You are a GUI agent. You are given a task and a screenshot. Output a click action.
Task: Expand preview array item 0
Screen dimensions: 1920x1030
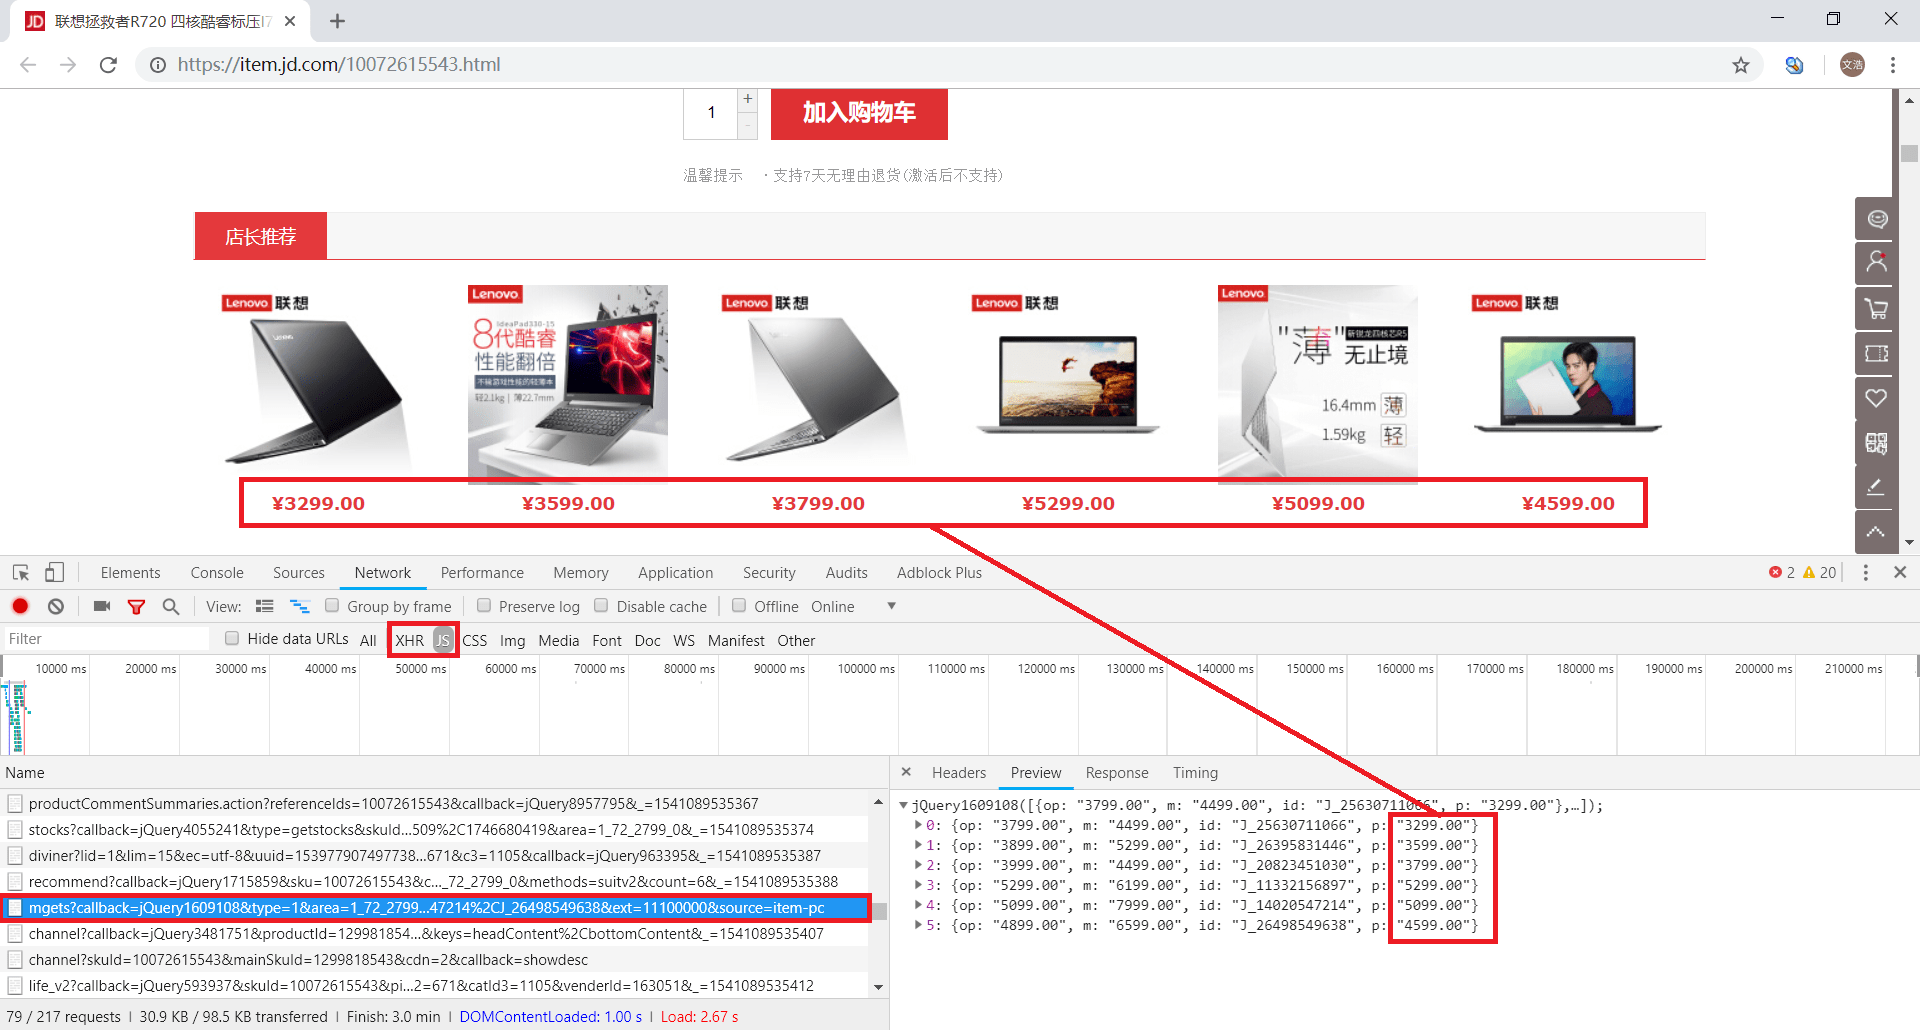[919, 825]
